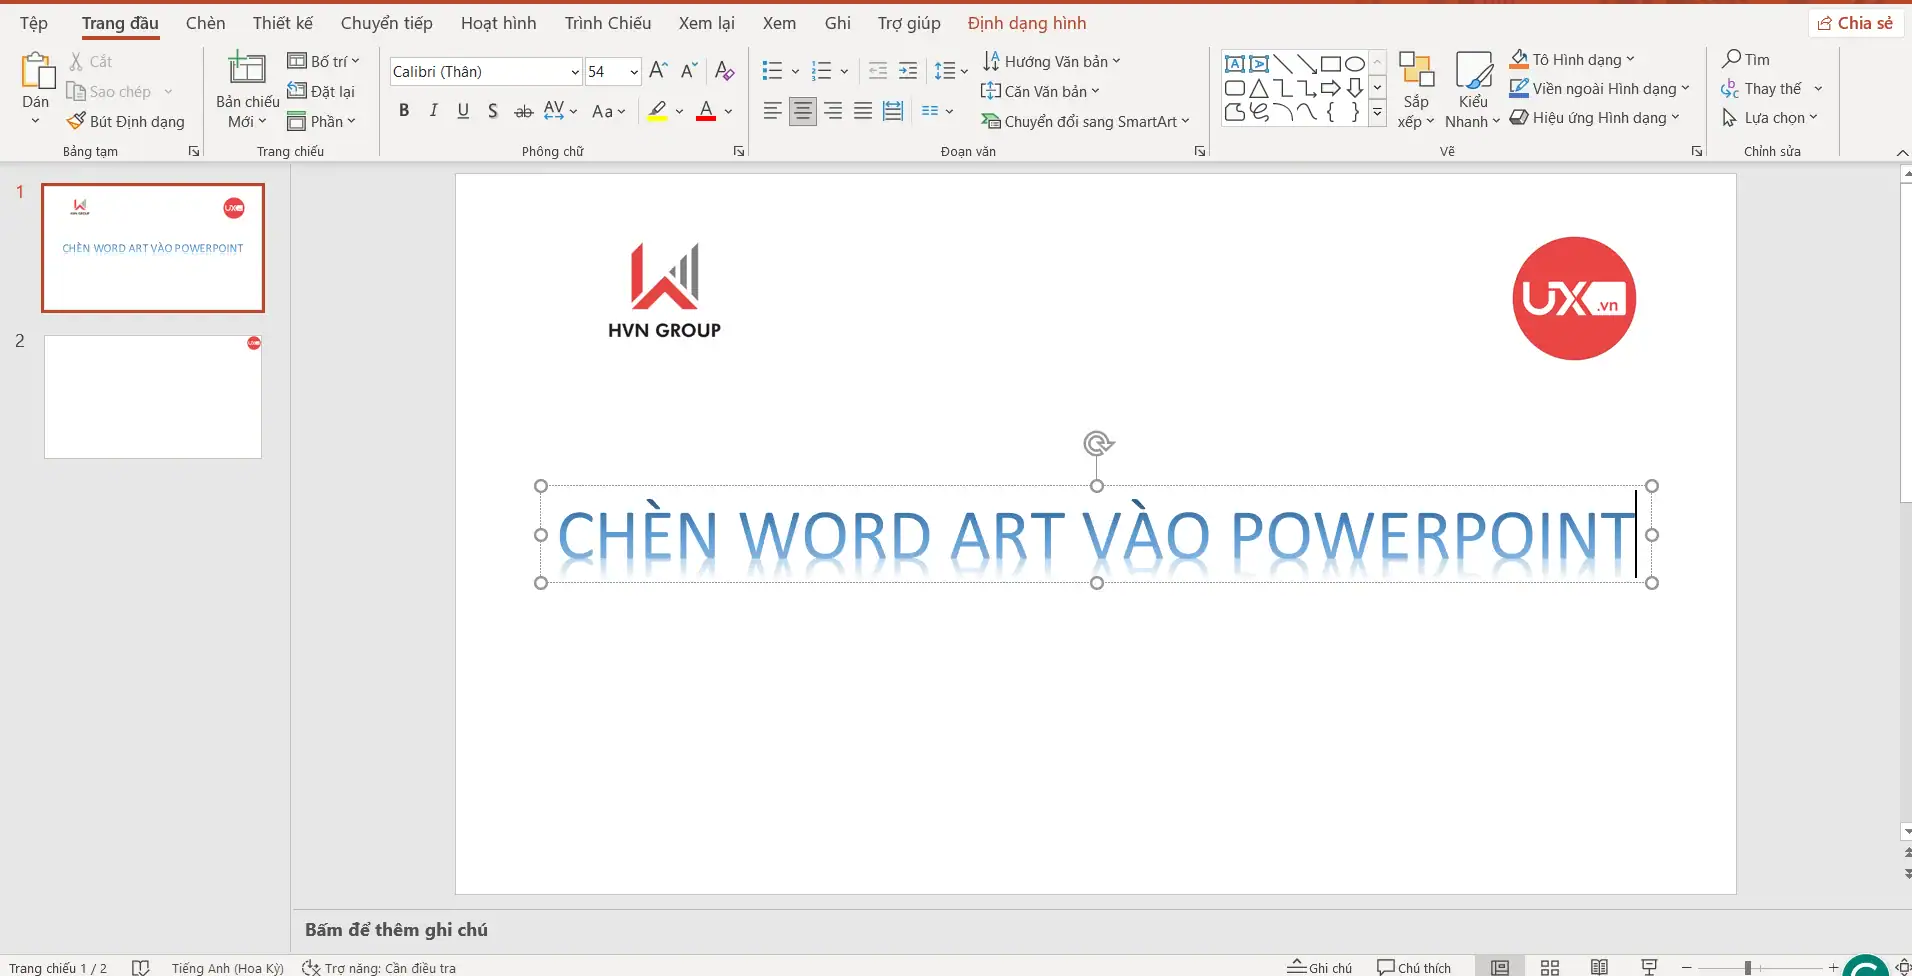Open the Định dạng hình tab

(1028, 22)
